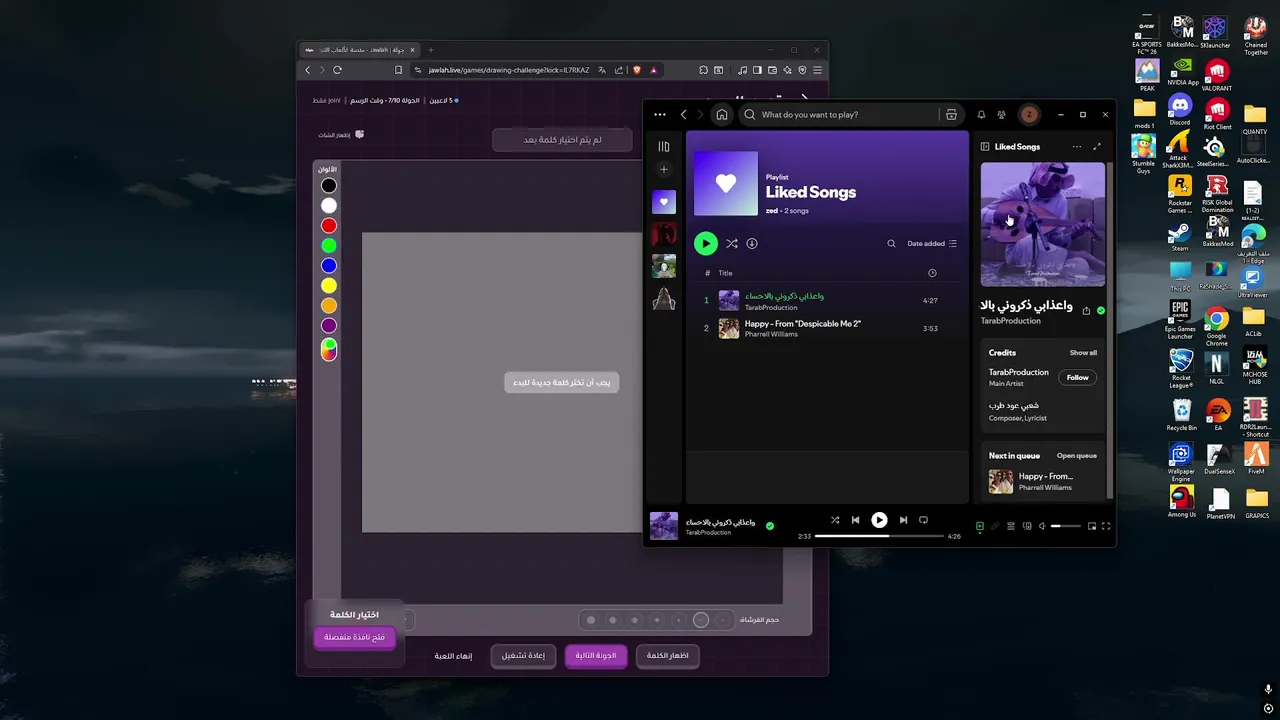Open Pharrell Williams artist in track list
Viewport: 1280px width, 720px height.
[x=771, y=334]
